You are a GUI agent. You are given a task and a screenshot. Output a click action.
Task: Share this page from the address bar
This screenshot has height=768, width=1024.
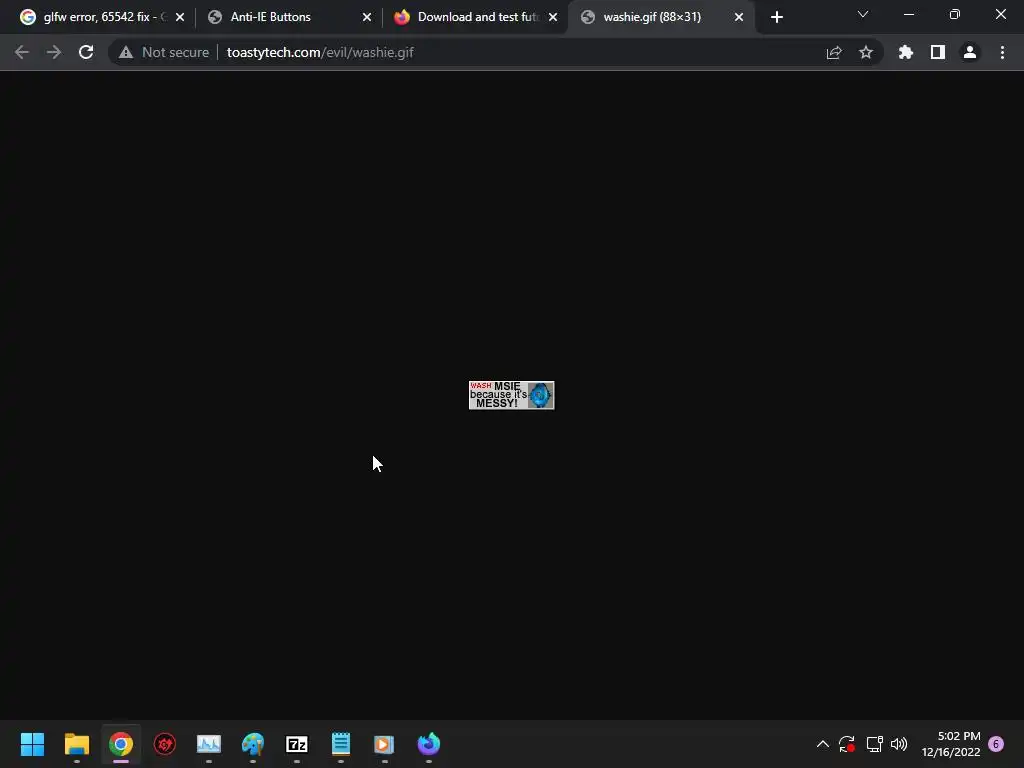tap(834, 52)
